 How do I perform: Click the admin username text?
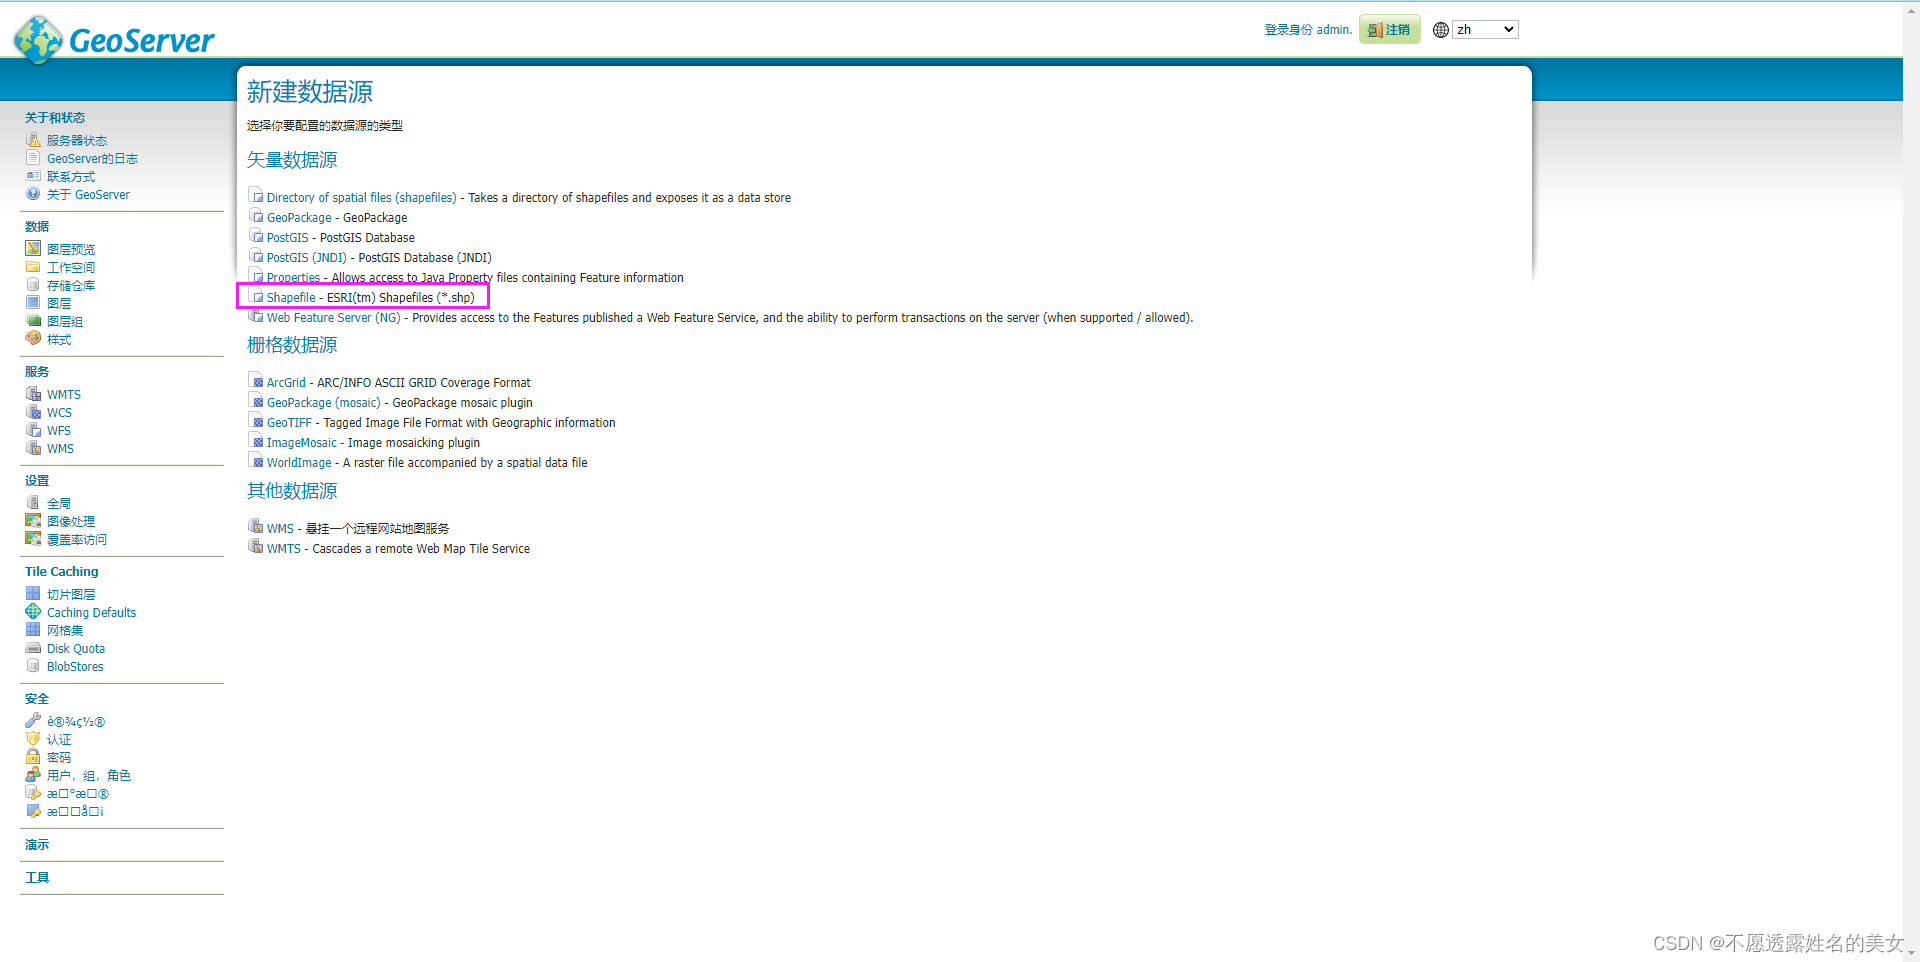[x=1334, y=30]
